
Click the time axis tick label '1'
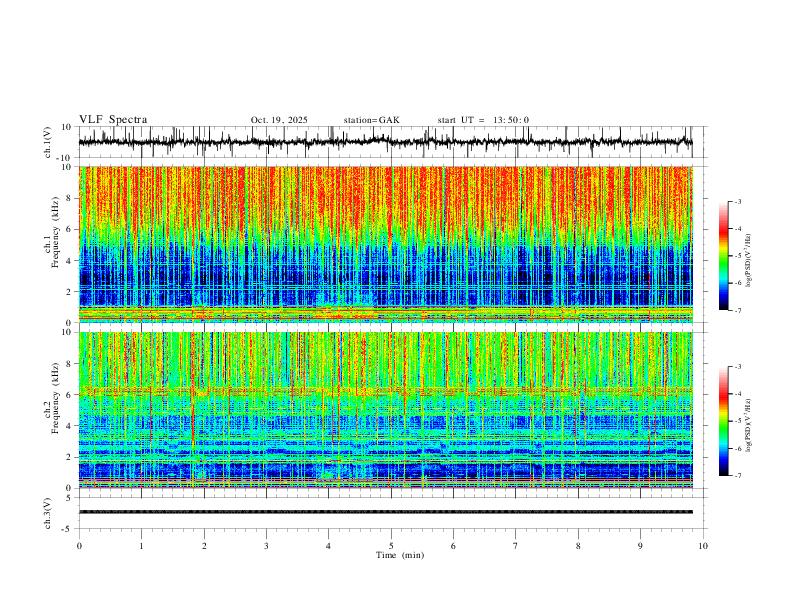(141, 546)
